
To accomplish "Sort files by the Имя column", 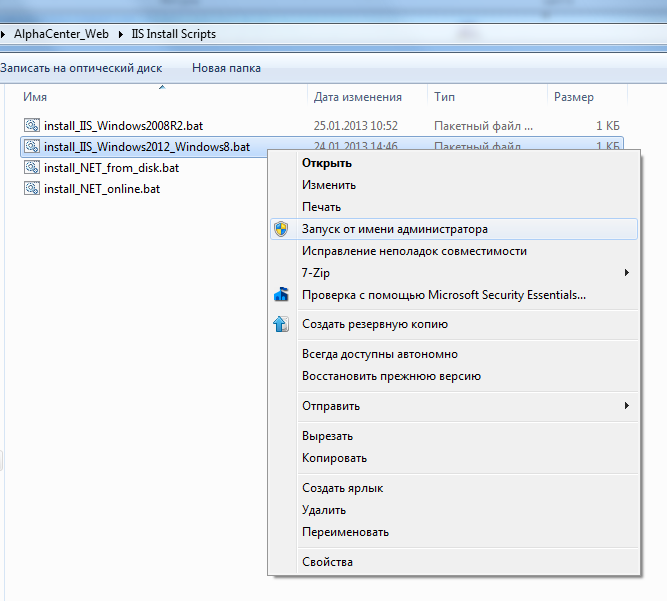I will pos(35,97).
